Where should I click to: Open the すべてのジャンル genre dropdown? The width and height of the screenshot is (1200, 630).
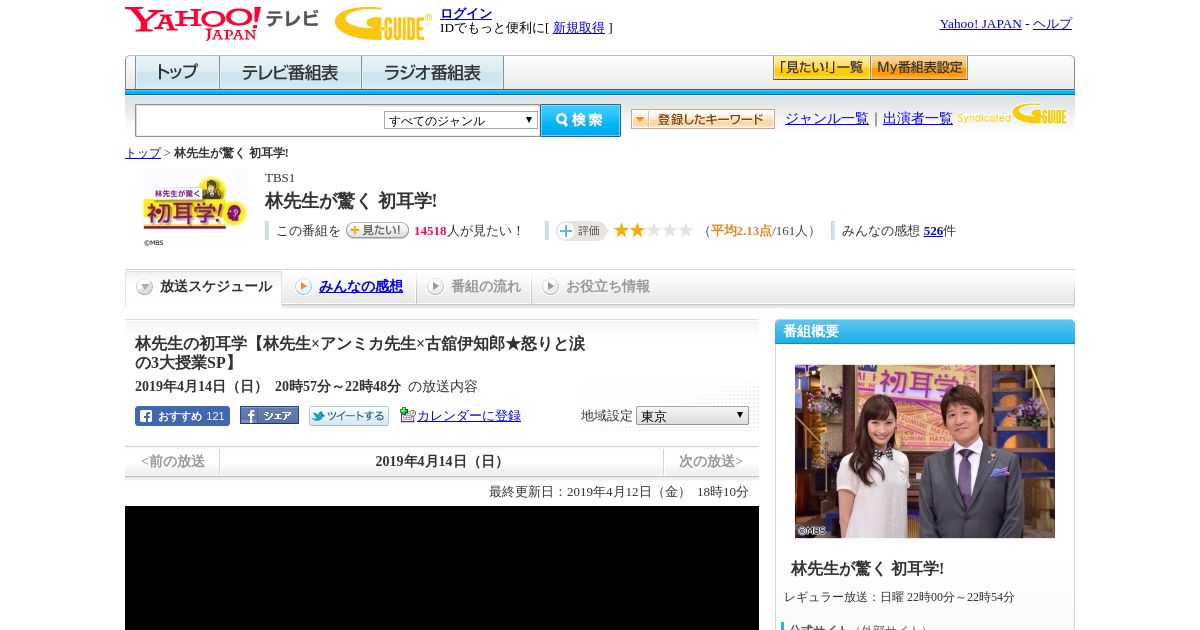click(x=461, y=120)
